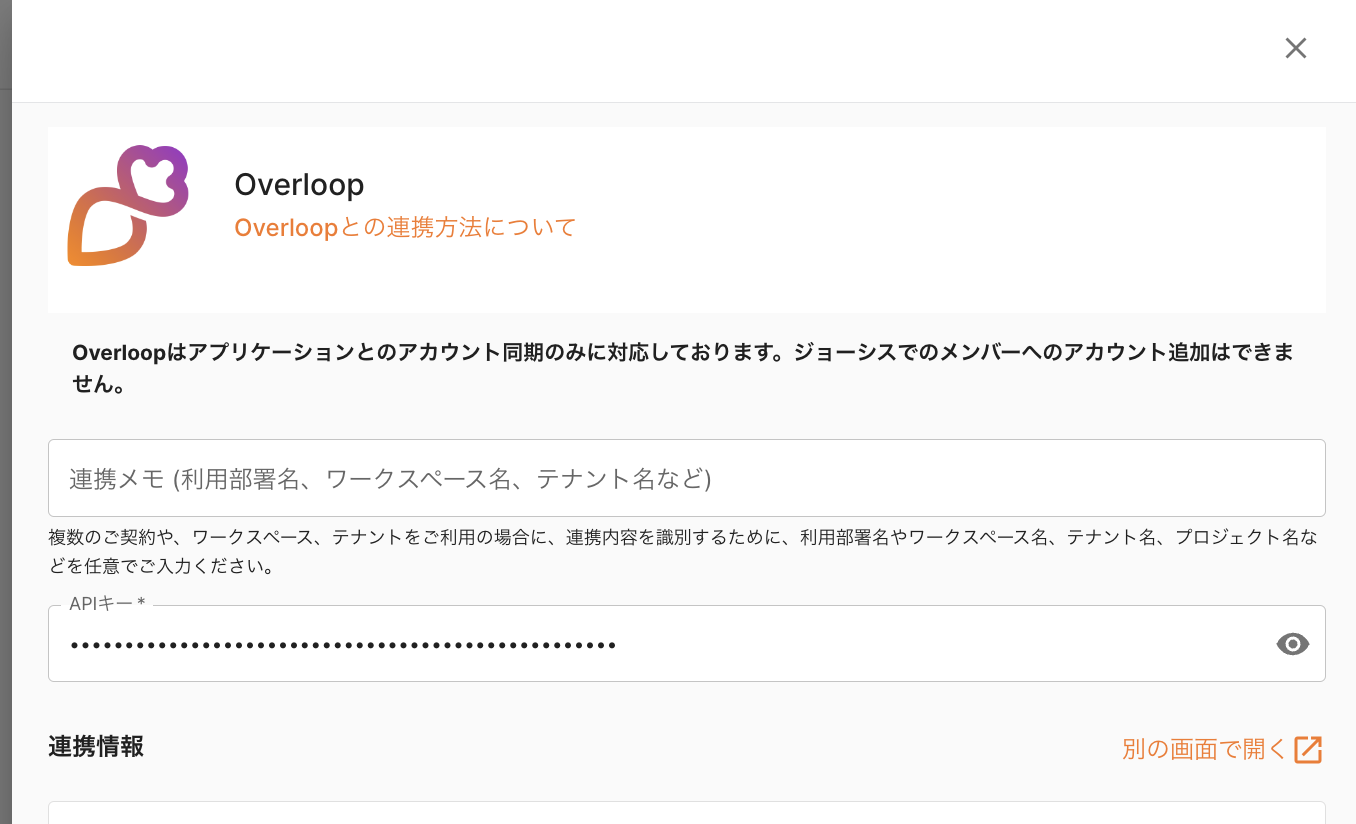Click the APIキー field label

[x=101, y=604]
